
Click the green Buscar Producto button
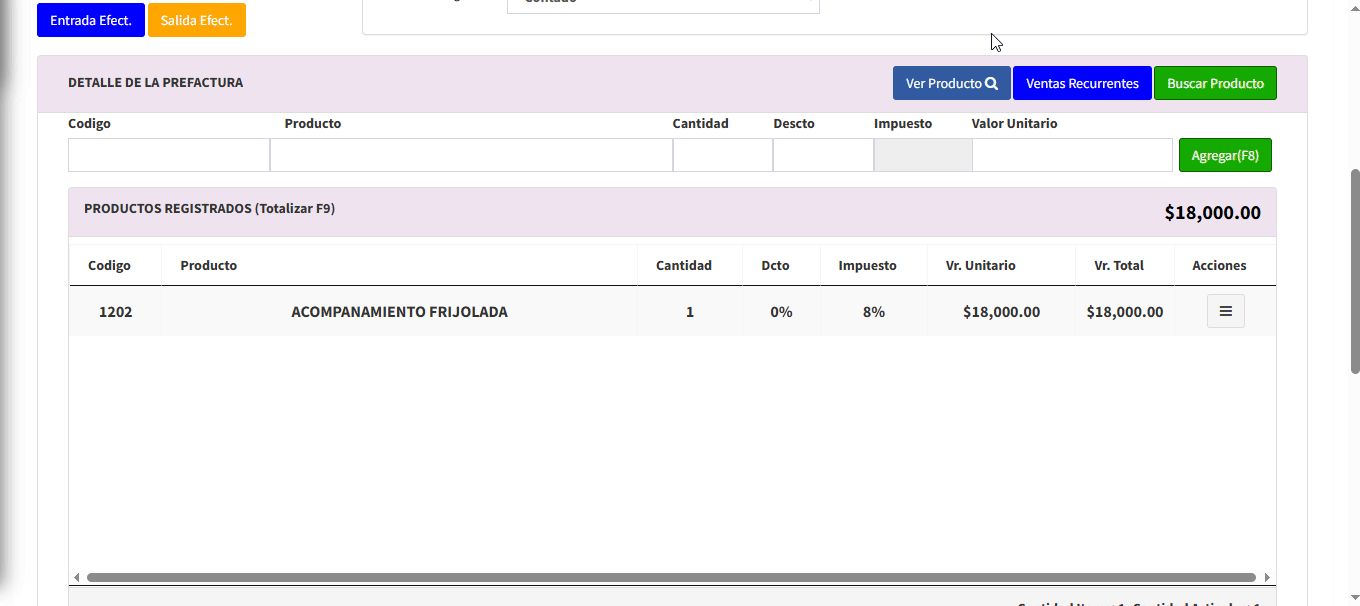(x=1215, y=84)
